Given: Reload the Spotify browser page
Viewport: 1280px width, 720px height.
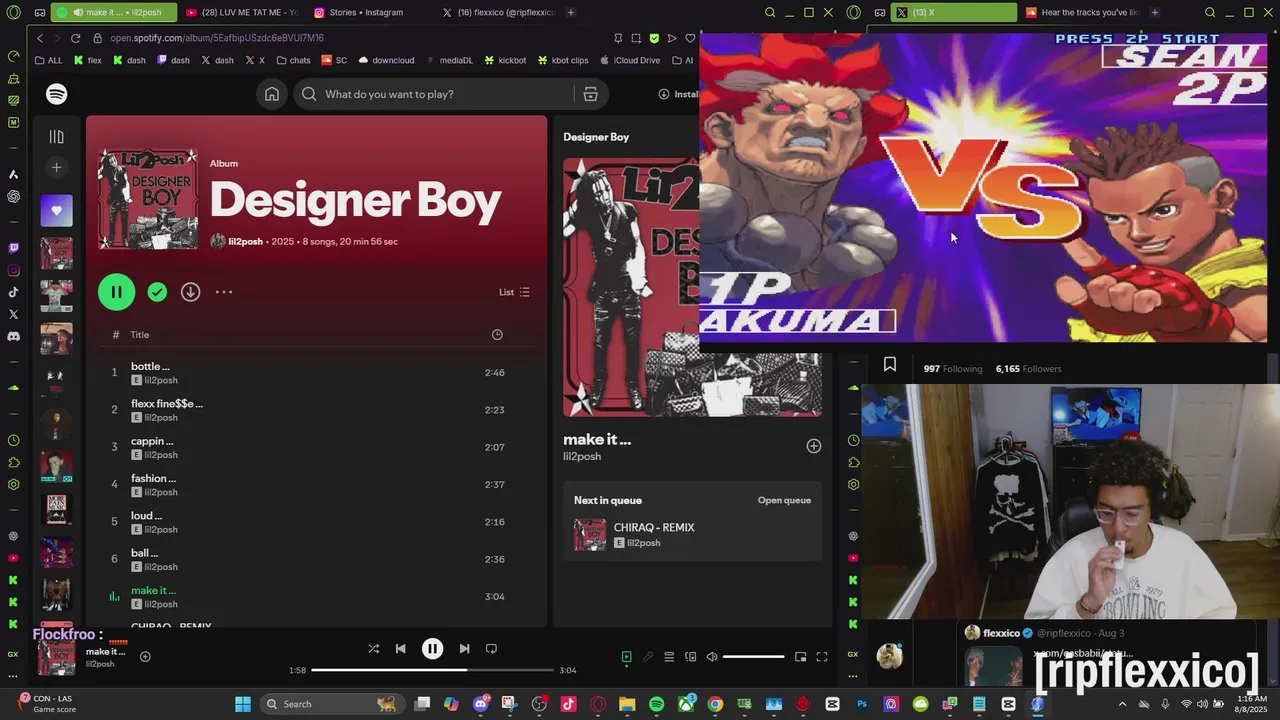Looking at the screenshot, I should coord(75,38).
